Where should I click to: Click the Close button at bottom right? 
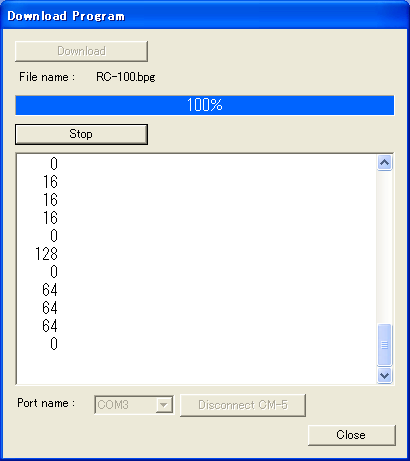click(352, 435)
